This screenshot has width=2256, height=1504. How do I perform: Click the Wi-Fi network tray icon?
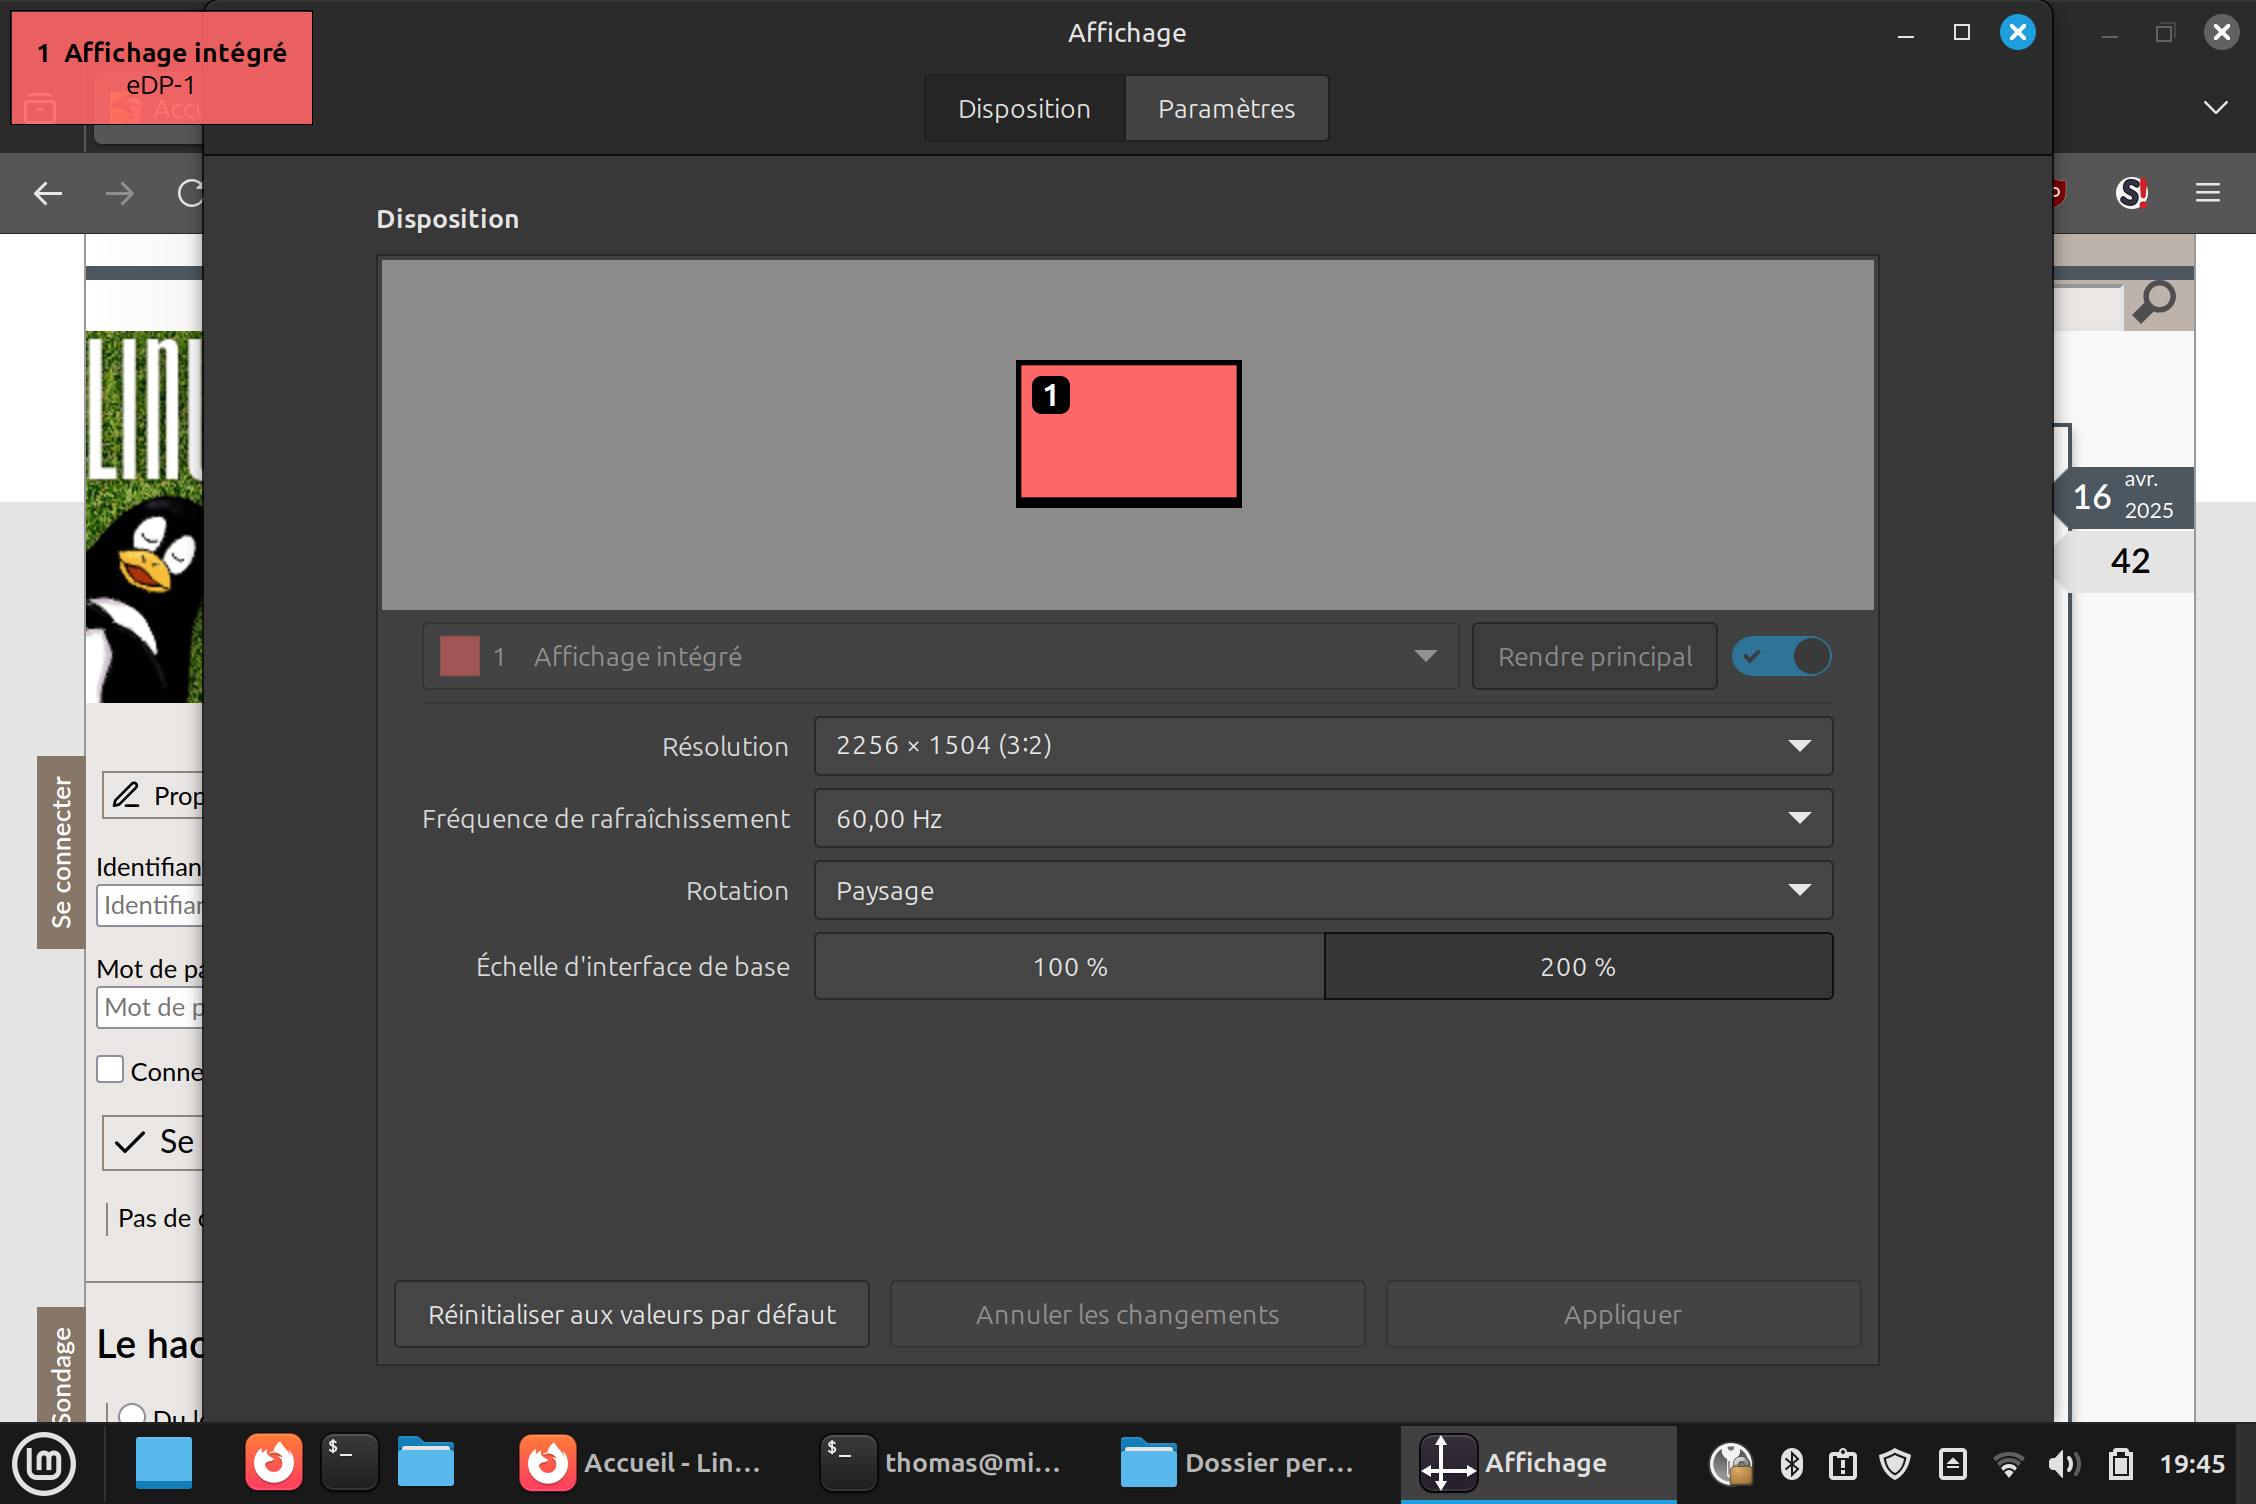(2007, 1464)
